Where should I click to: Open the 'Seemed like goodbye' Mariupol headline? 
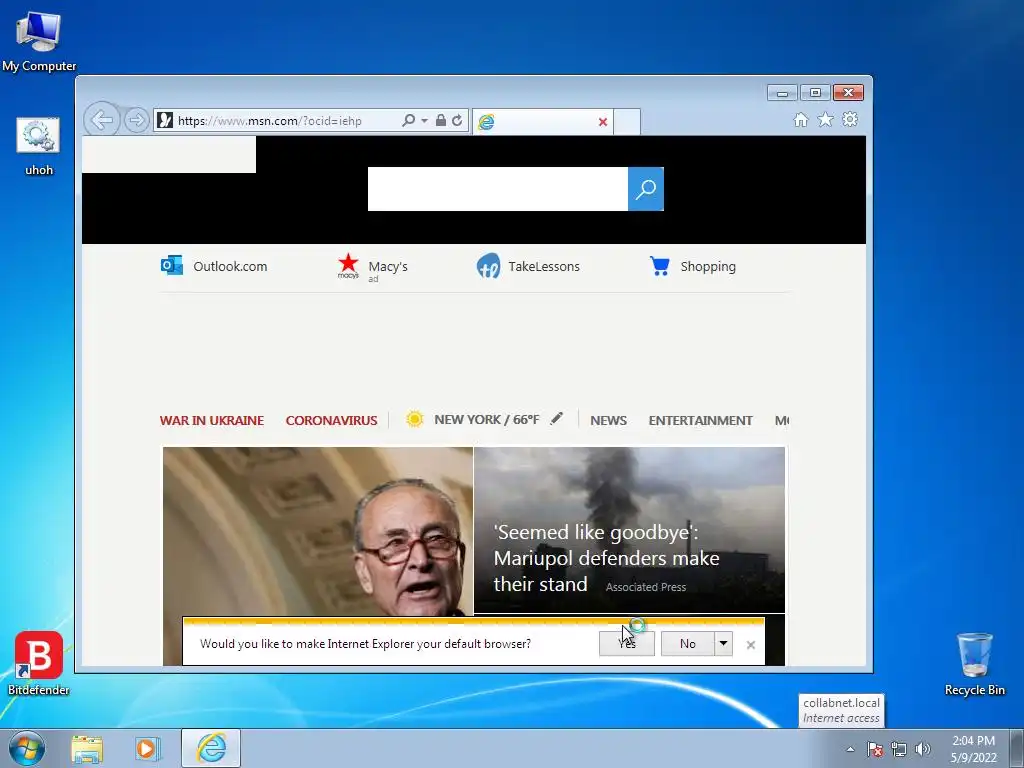pyautogui.click(x=606, y=558)
